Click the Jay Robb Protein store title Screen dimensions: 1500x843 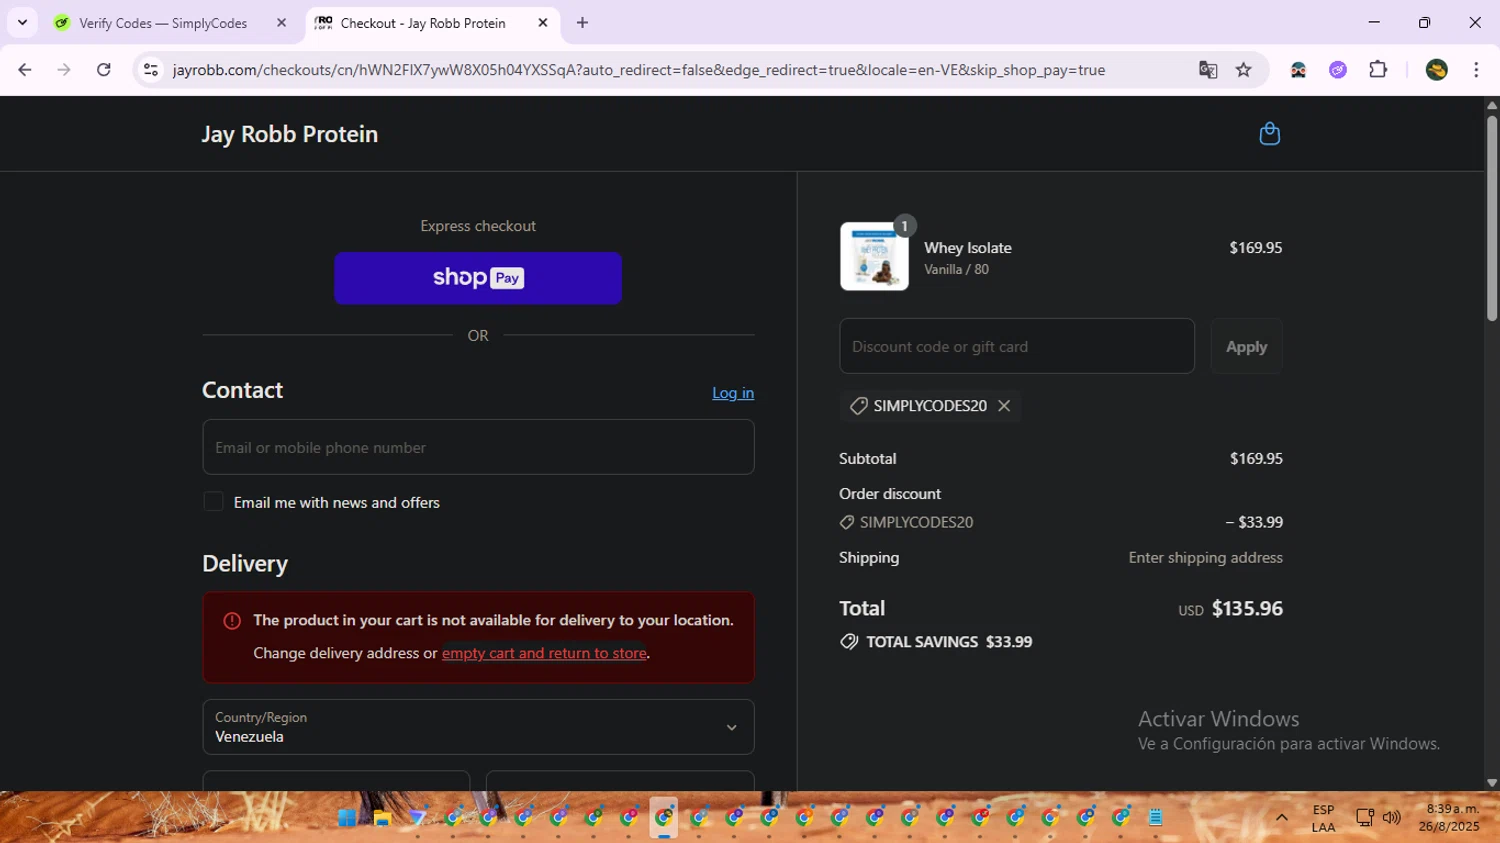click(x=290, y=134)
